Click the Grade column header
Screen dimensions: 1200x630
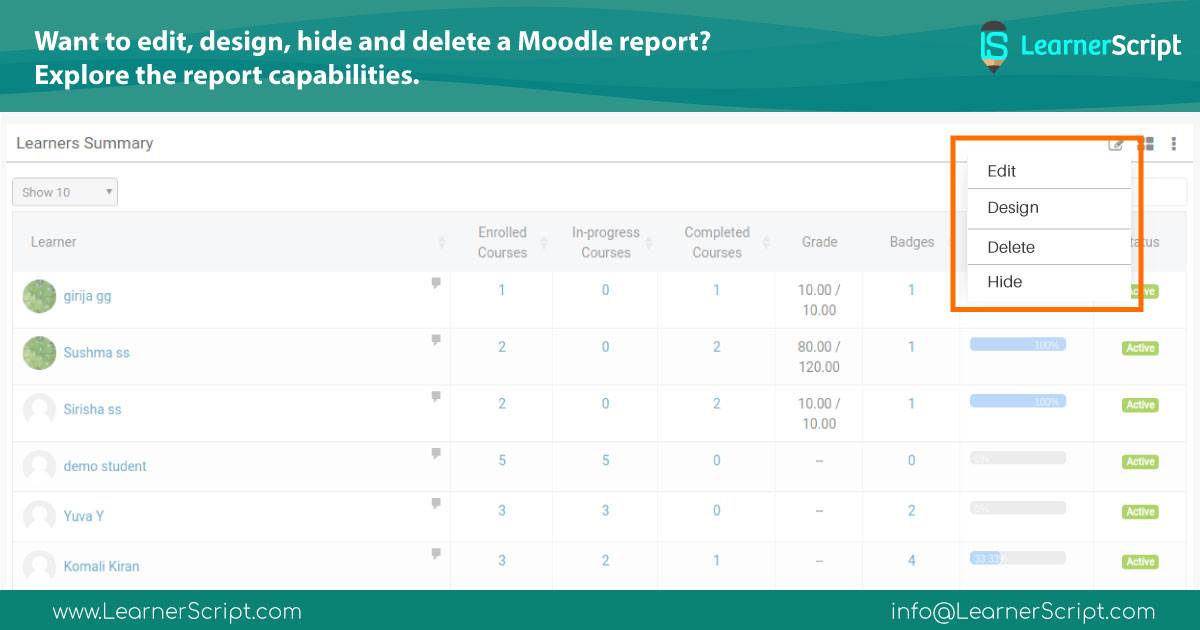(x=819, y=242)
